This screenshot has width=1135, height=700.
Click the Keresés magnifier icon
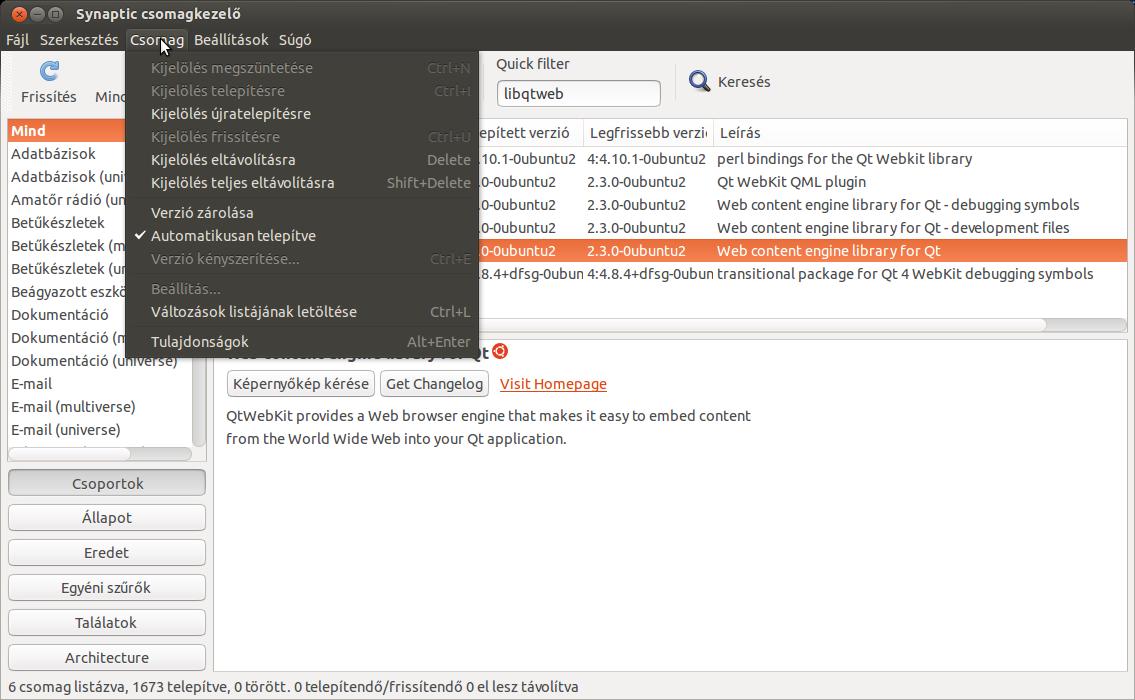tap(699, 81)
